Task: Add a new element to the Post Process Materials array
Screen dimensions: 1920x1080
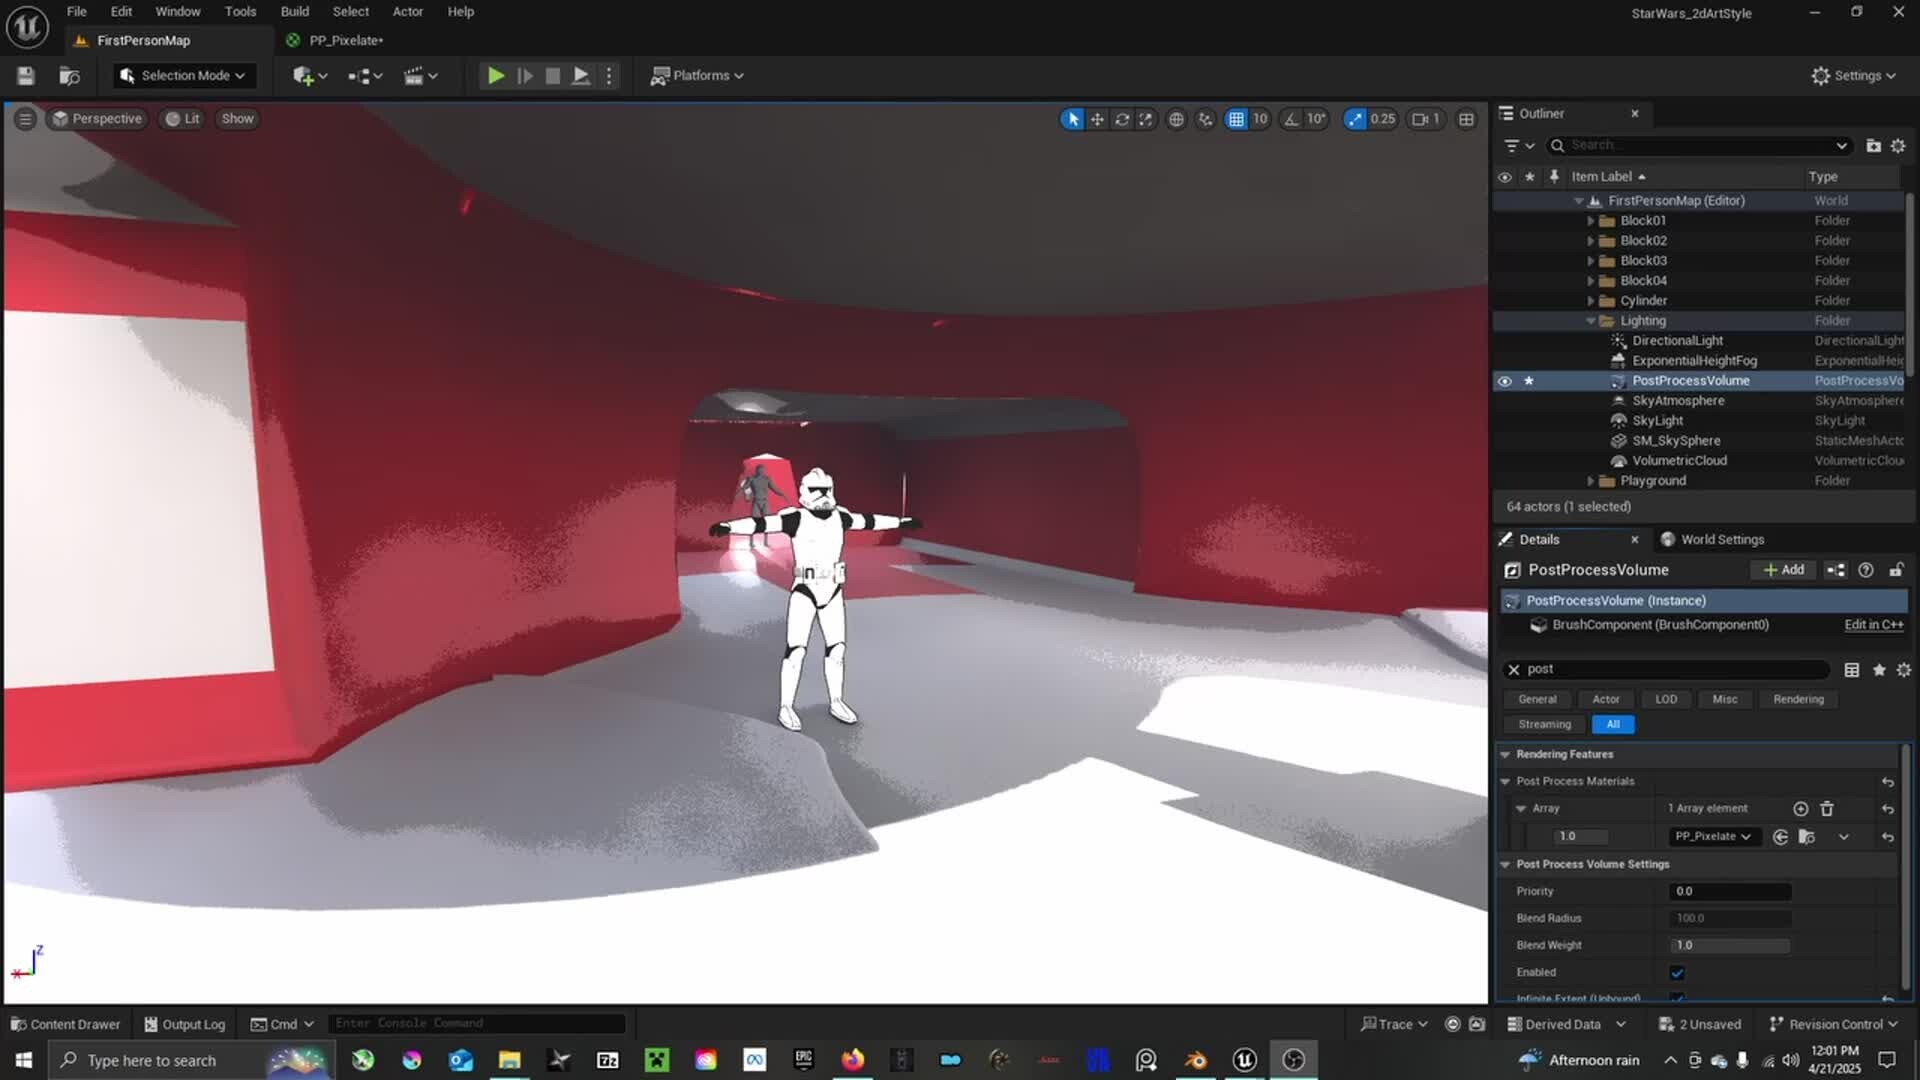Action: click(1801, 808)
